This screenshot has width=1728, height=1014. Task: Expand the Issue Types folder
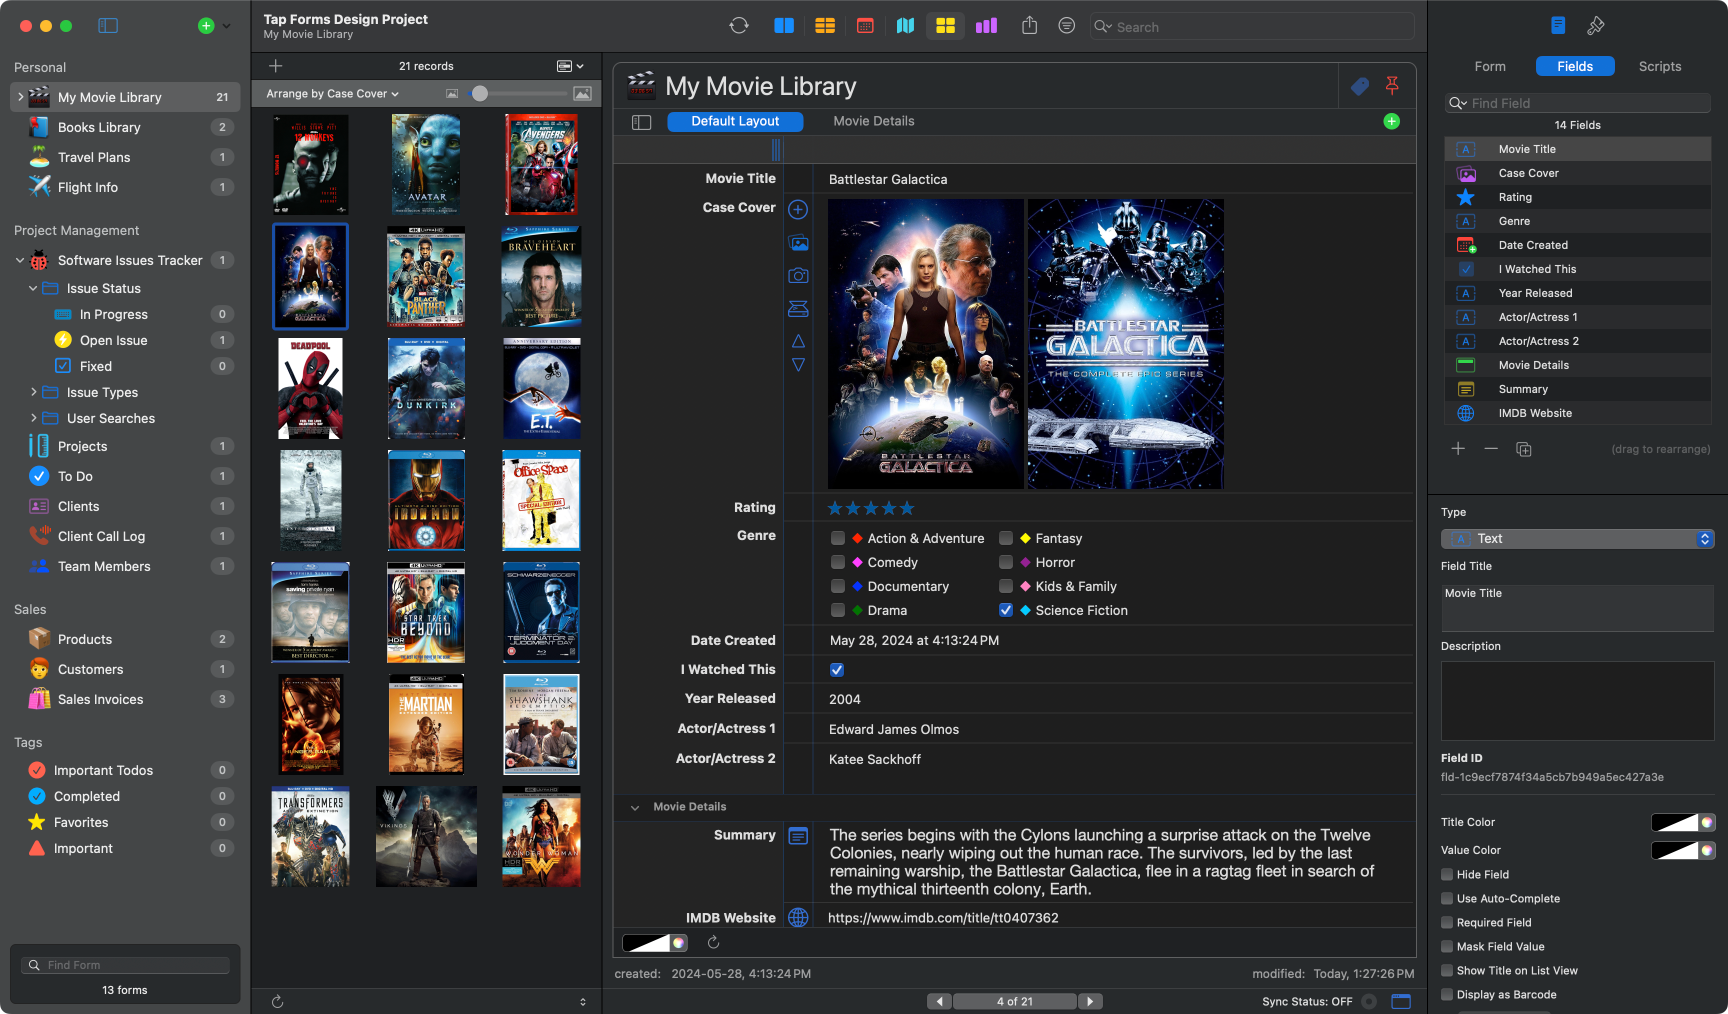coord(34,392)
